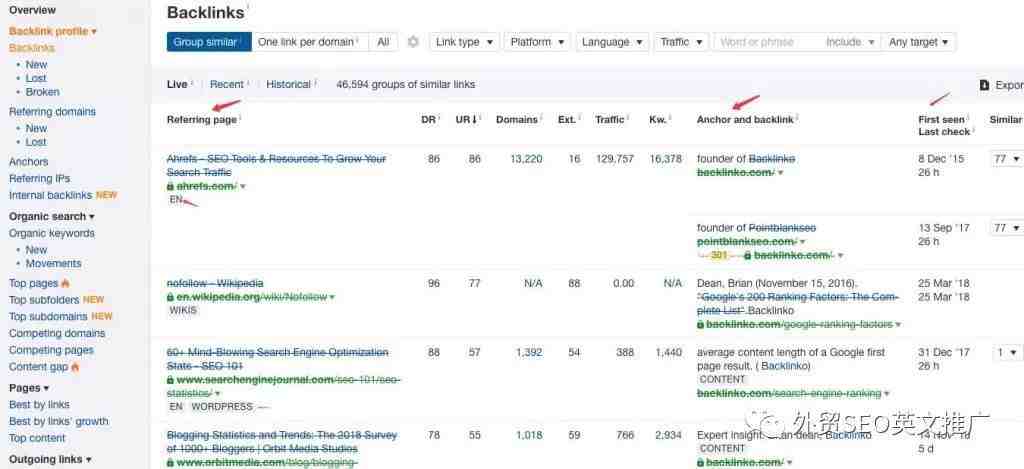Sort by First seen column header
Screen dimensions: 1024x469
[x=941, y=120]
